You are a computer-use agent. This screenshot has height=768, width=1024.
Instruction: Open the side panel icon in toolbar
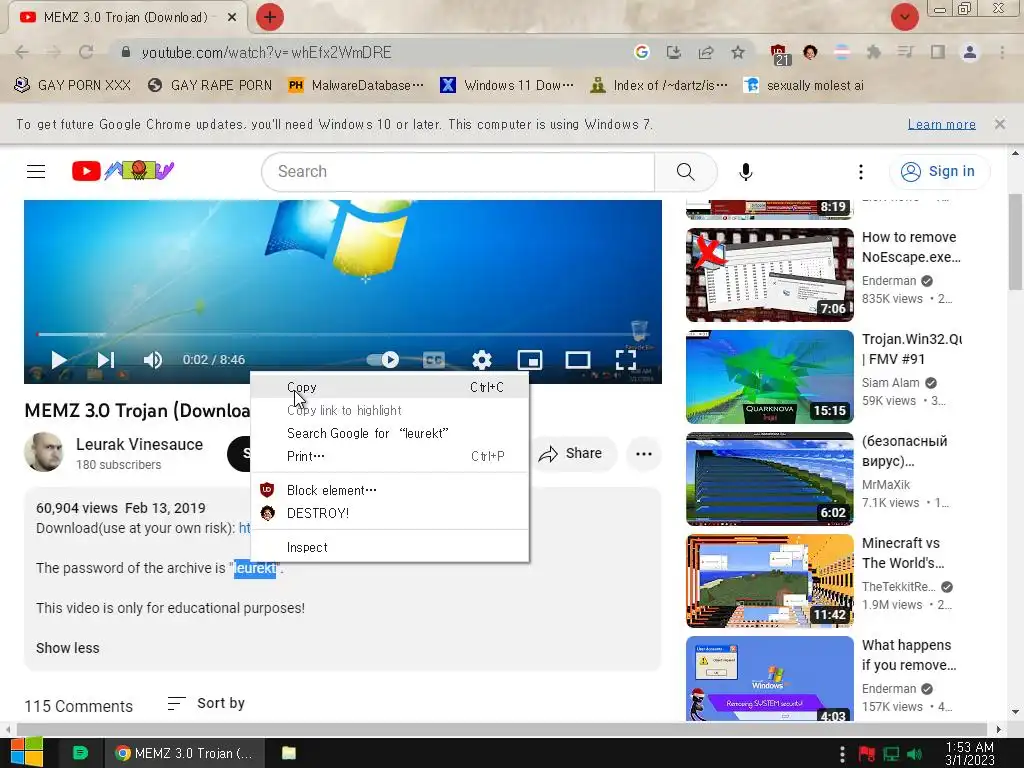point(938,52)
